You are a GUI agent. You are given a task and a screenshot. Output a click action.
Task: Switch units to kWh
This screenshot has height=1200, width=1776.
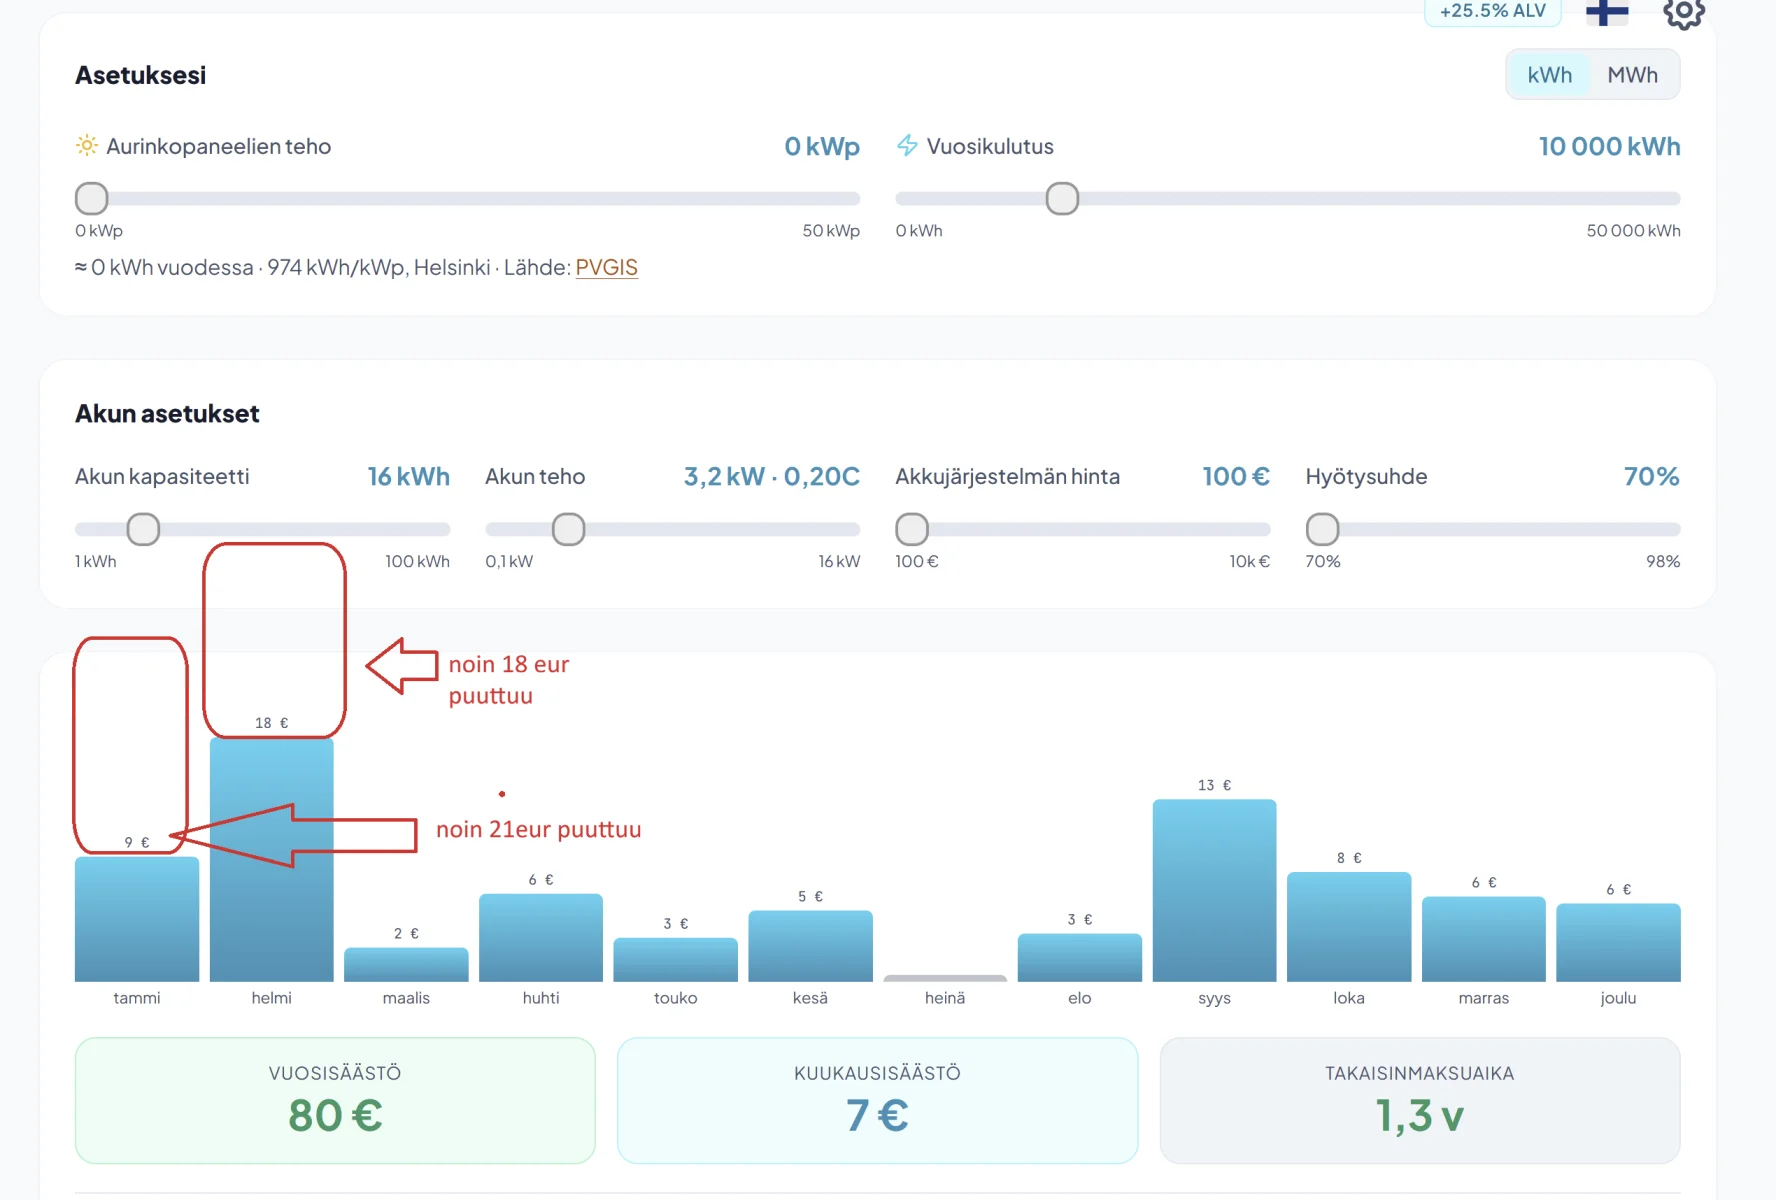(1549, 75)
